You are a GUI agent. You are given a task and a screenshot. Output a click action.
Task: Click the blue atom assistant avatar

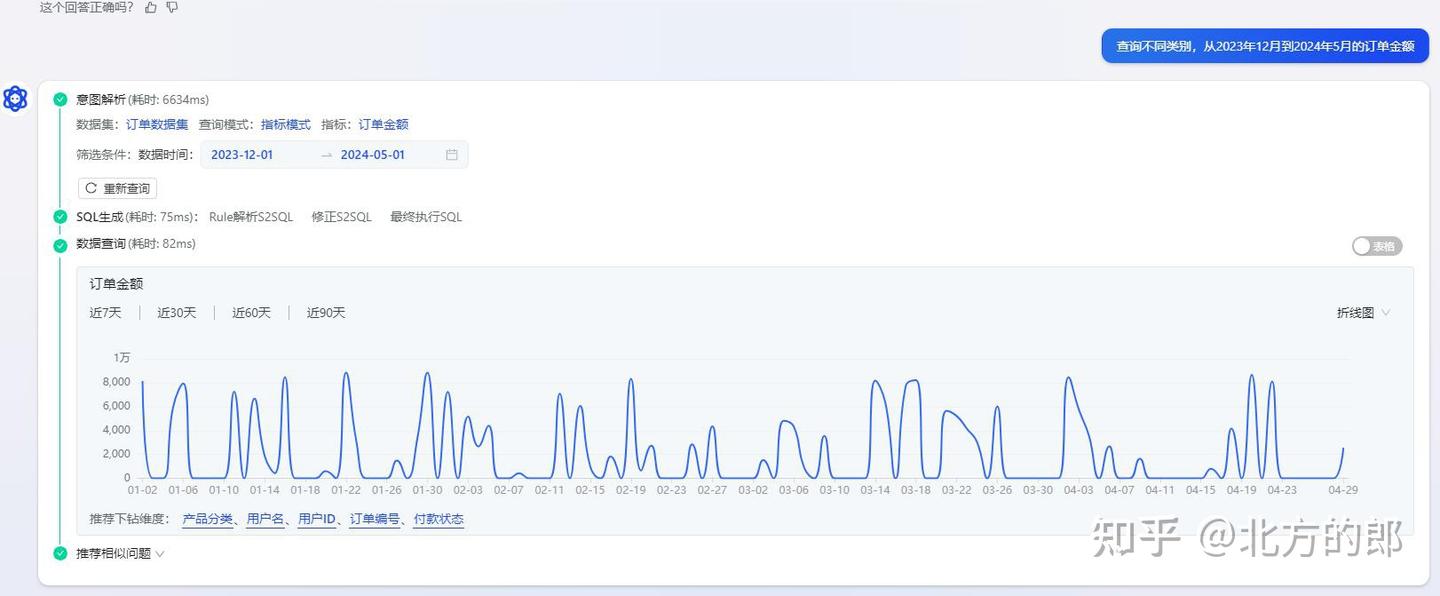pyautogui.click(x=15, y=99)
